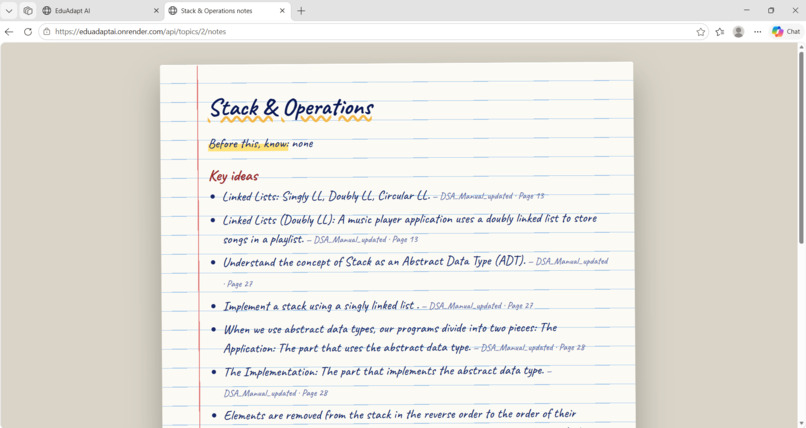Open the favorites list icon
Screen dimensions: 806x428
pos(720,32)
